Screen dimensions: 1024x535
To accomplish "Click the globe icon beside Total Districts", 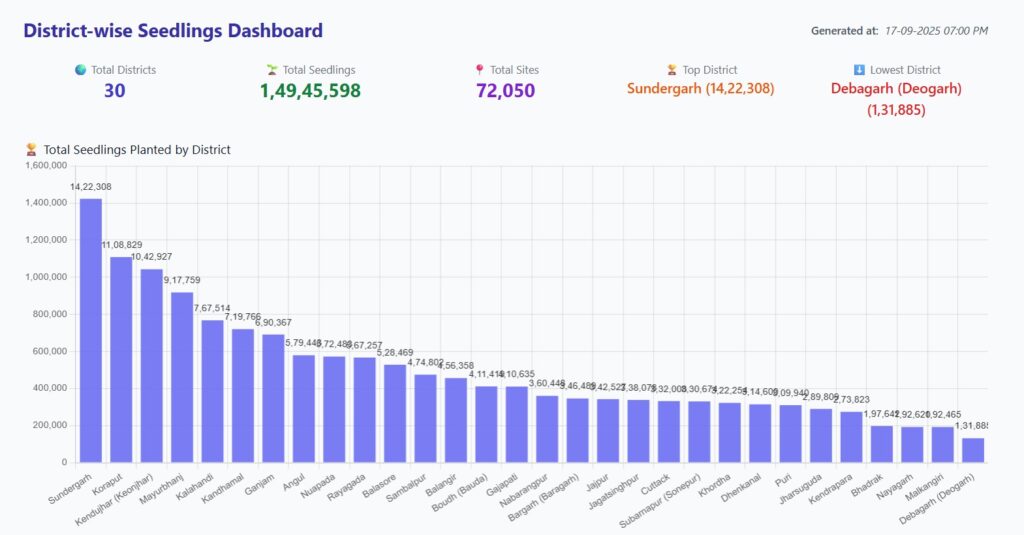I will (x=80, y=70).
